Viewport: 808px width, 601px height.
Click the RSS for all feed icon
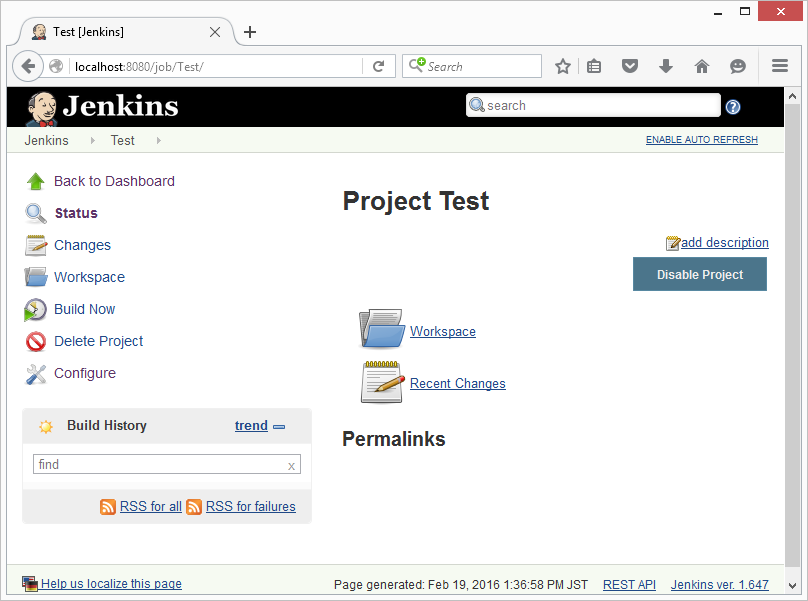(108, 507)
